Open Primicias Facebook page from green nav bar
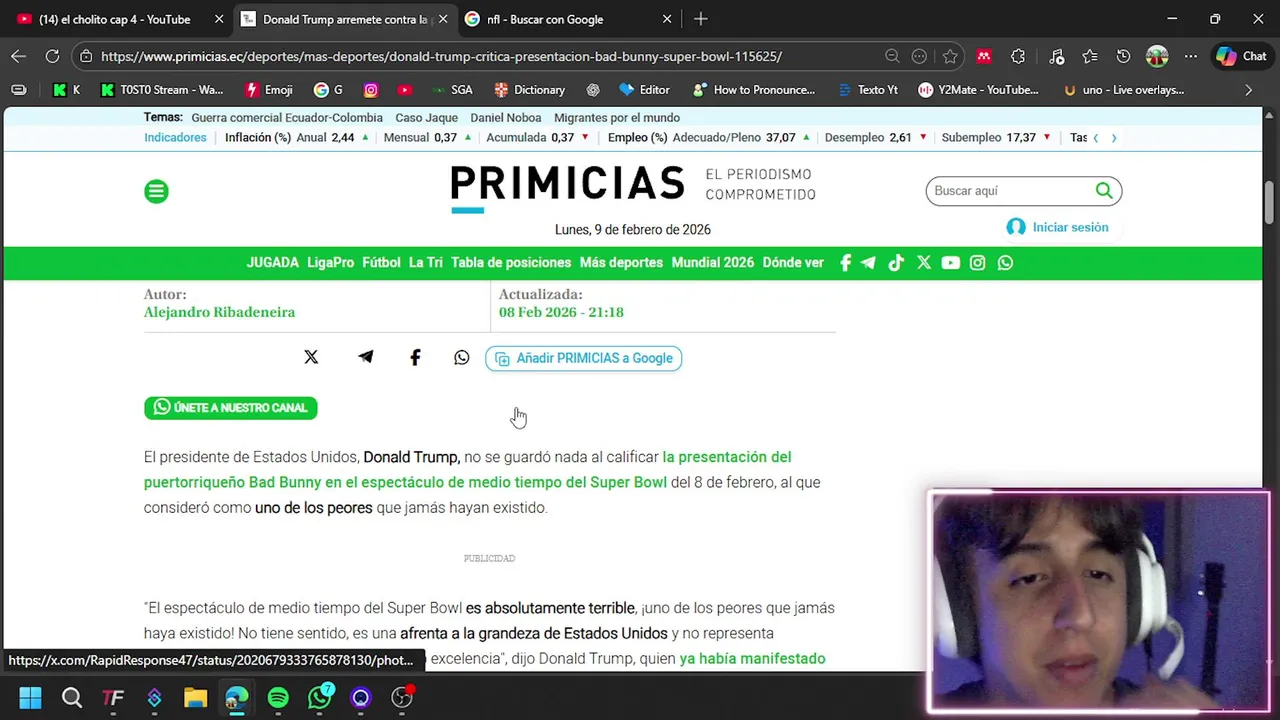 click(x=845, y=263)
